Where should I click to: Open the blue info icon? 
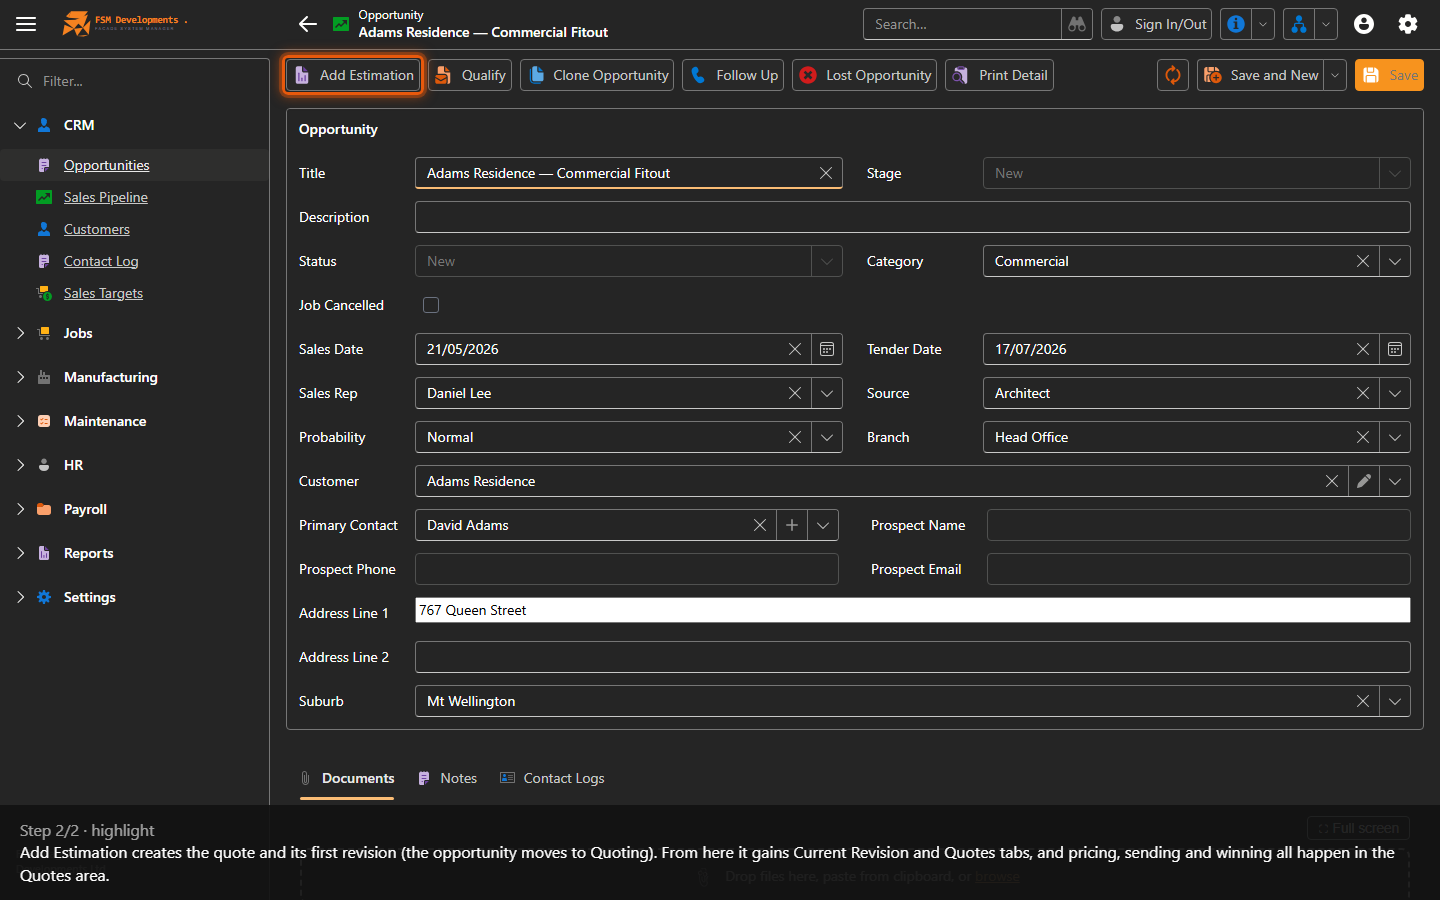click(x=1236, y=24)
